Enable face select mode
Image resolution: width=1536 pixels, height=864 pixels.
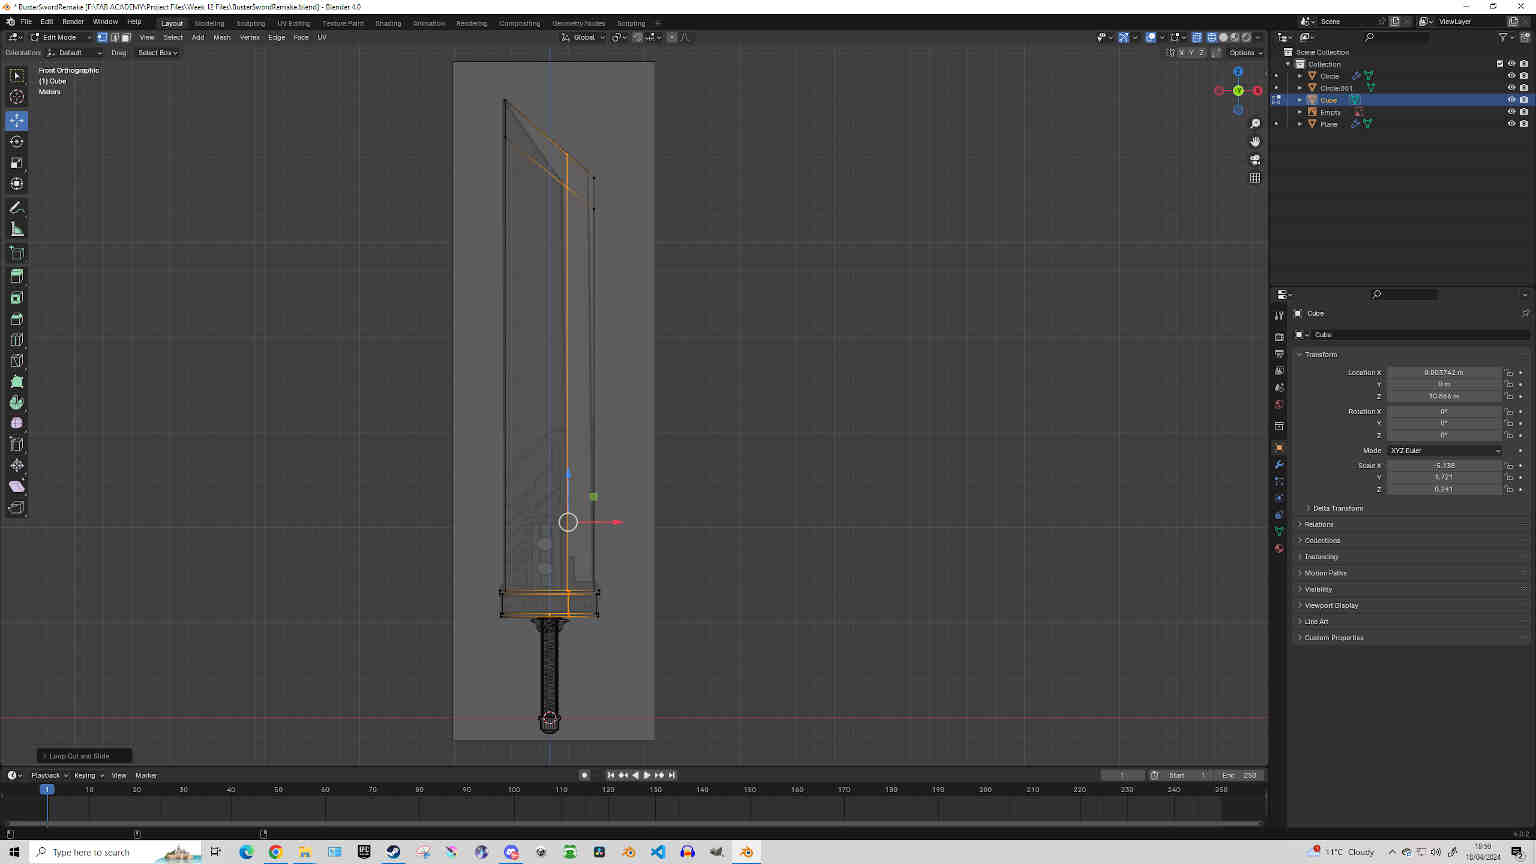[x=126, y=37]
